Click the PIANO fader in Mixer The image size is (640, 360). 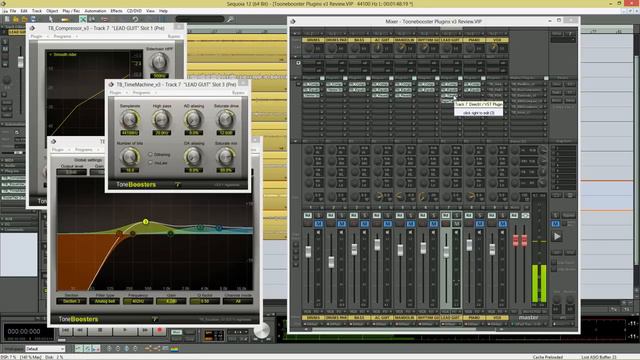[x=469, y=245]
